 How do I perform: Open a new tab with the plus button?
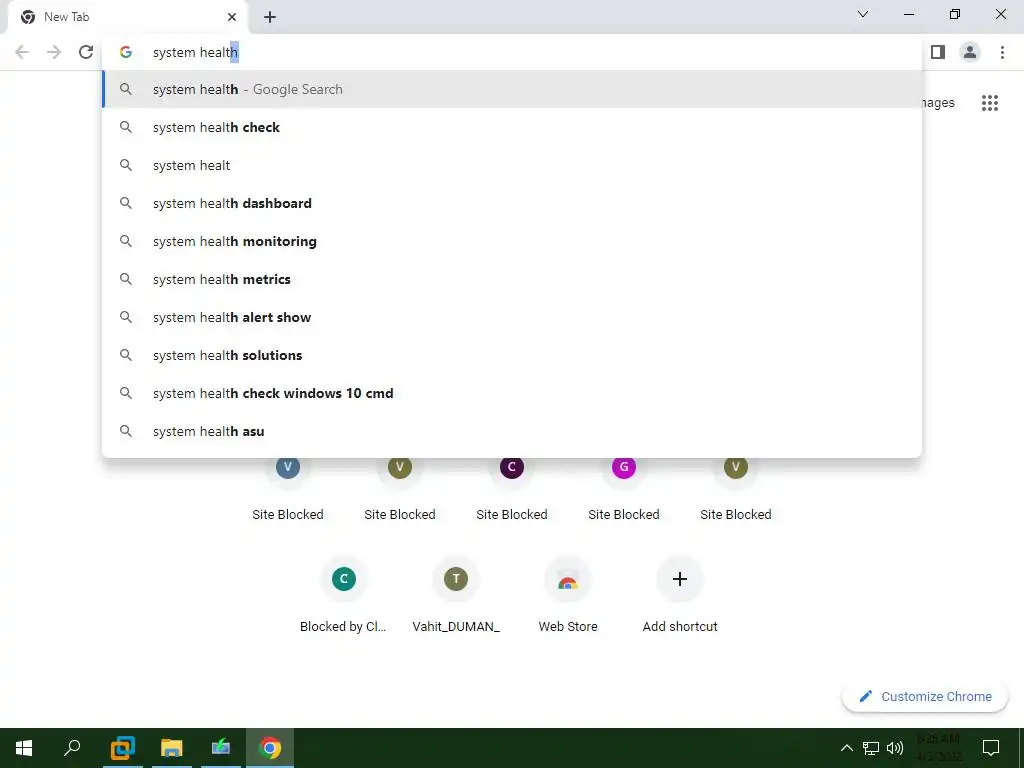[270, 17]
